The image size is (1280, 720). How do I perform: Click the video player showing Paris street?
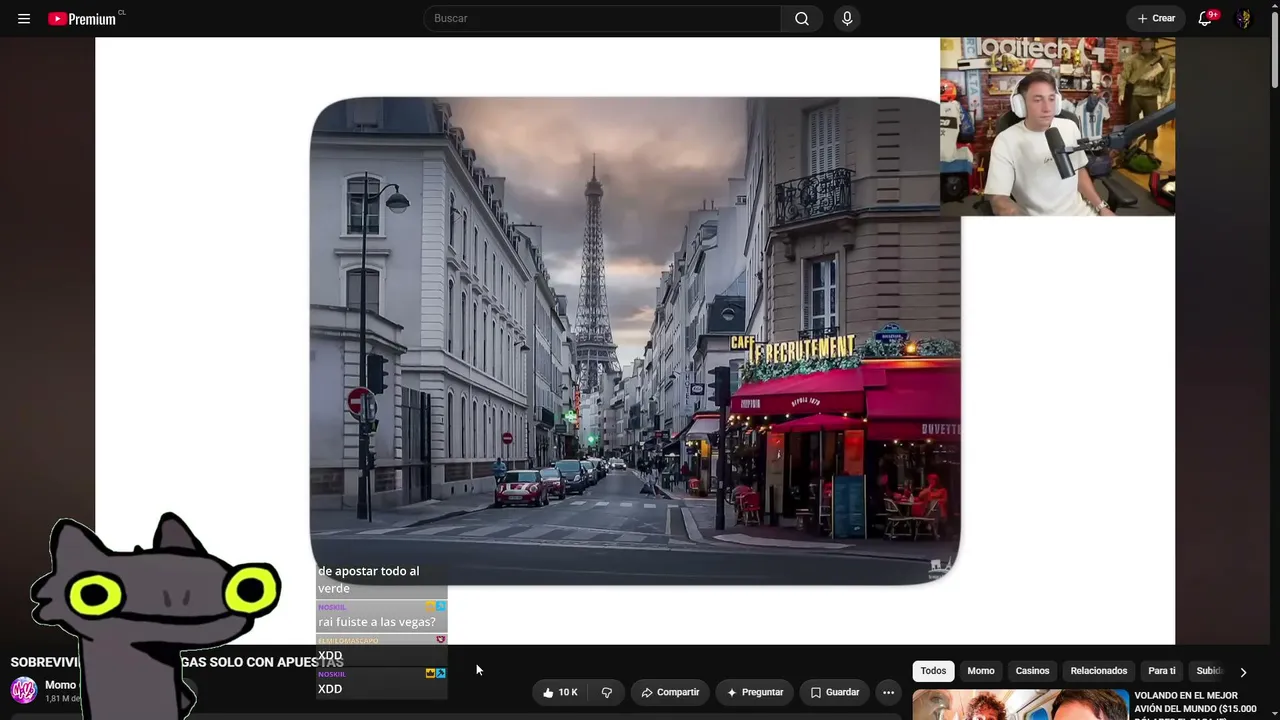(x=635, y=341)
